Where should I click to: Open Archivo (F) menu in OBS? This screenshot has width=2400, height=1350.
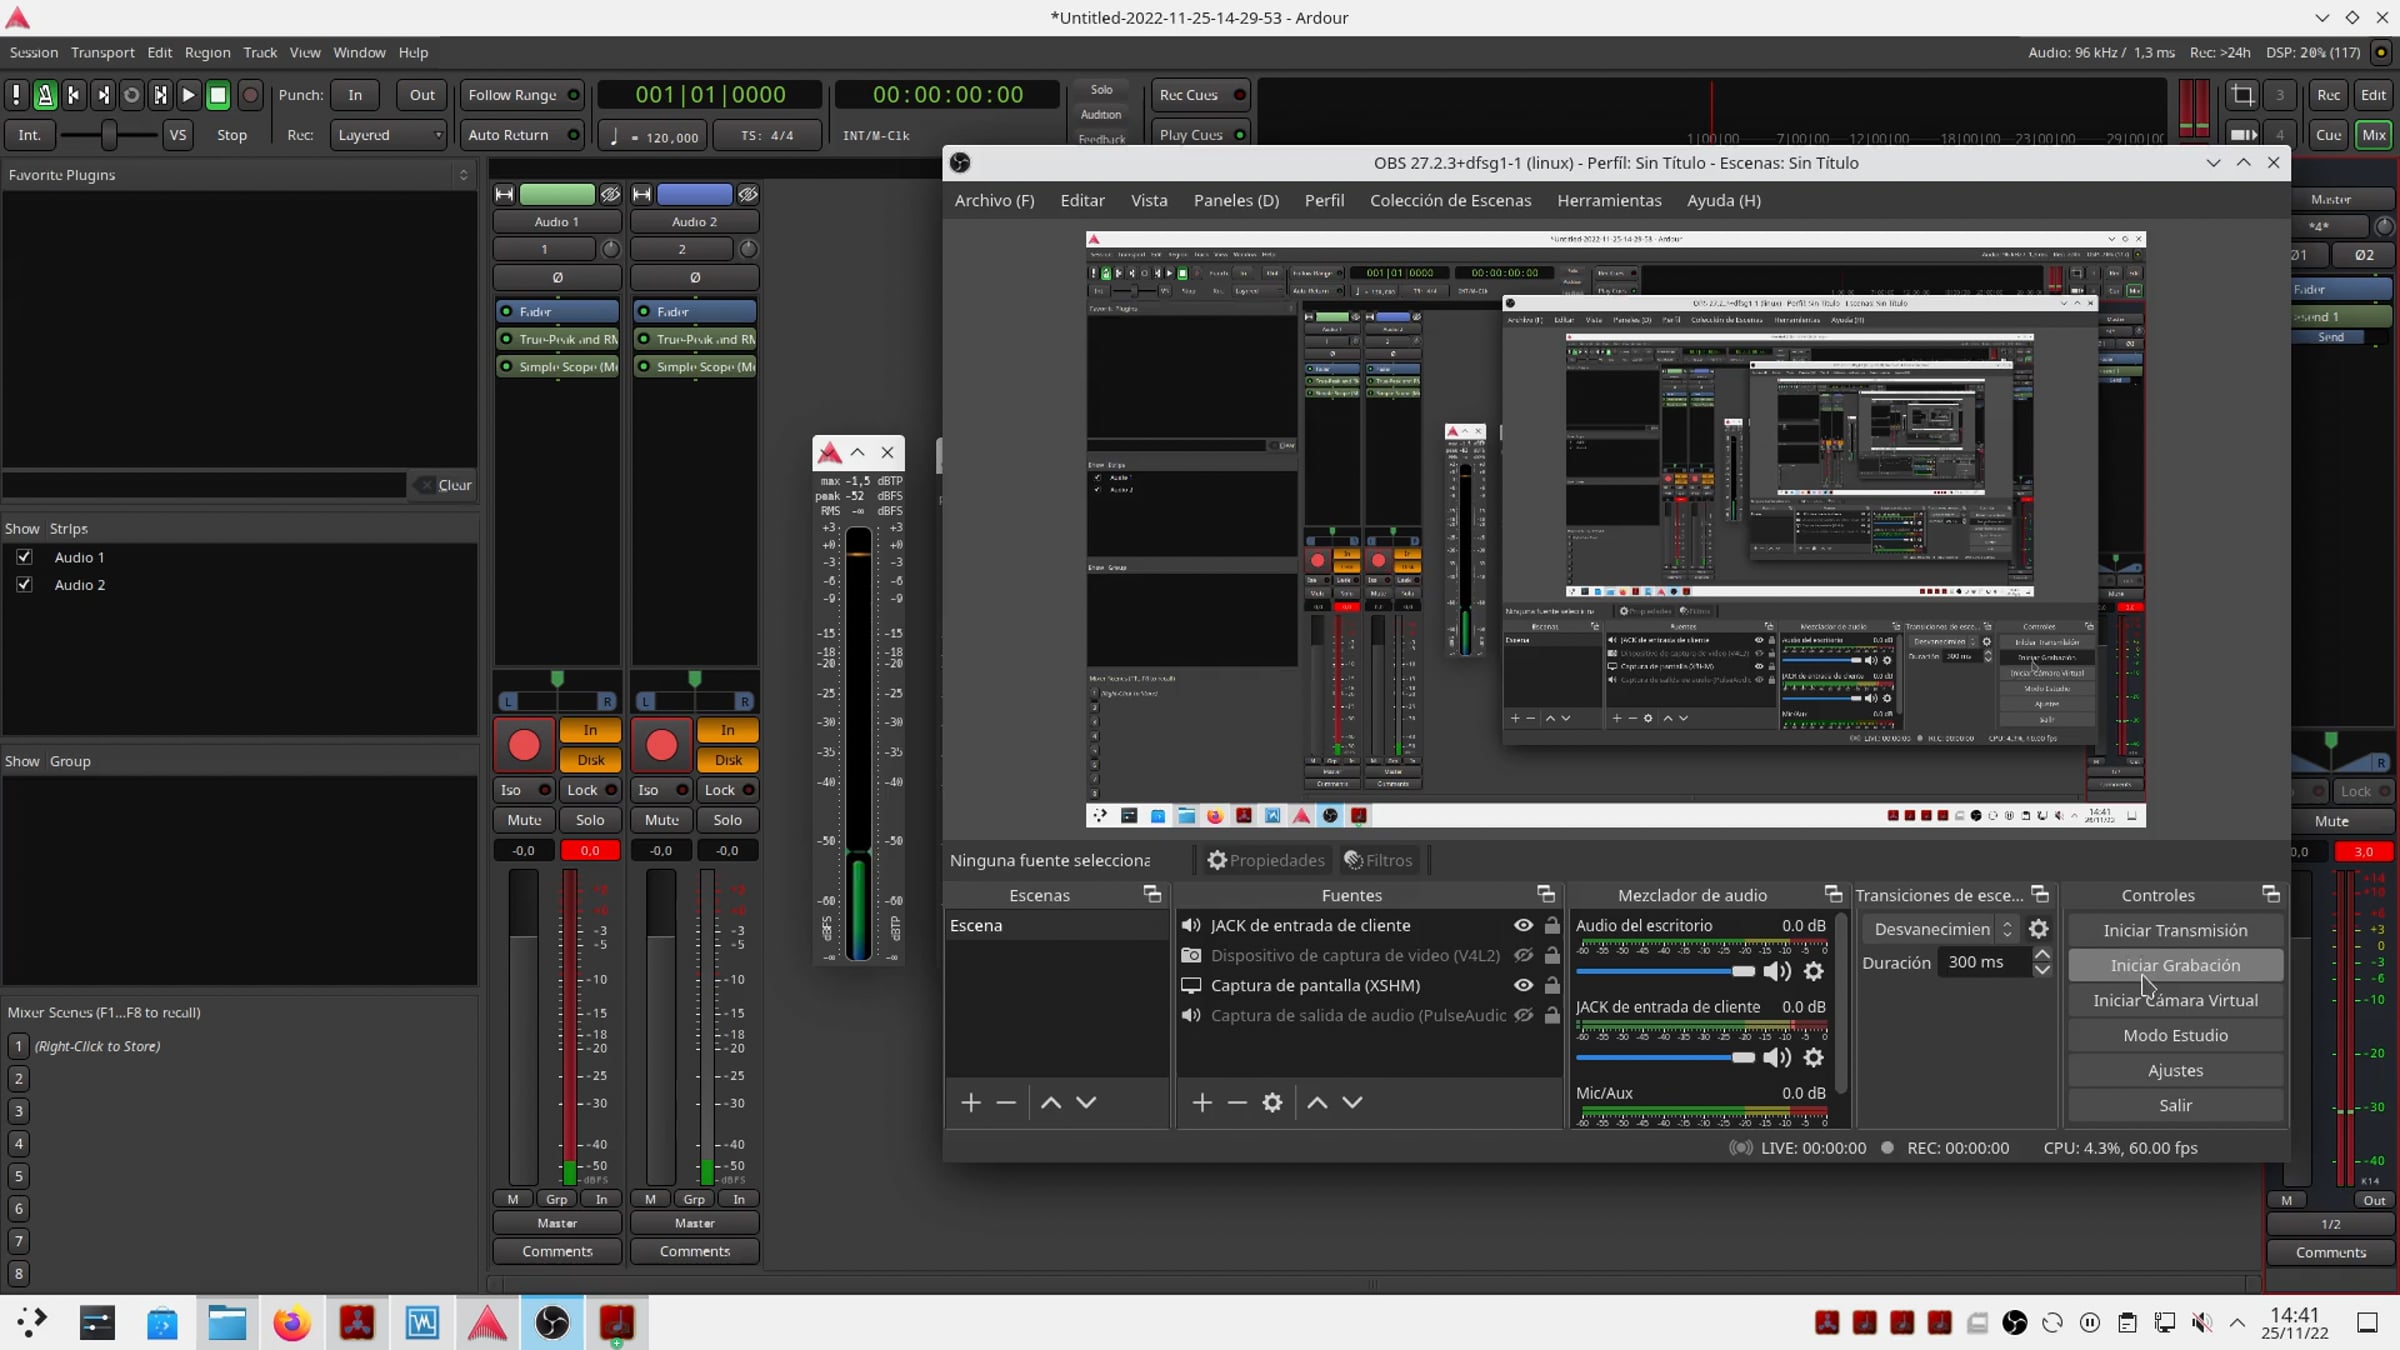994,200
